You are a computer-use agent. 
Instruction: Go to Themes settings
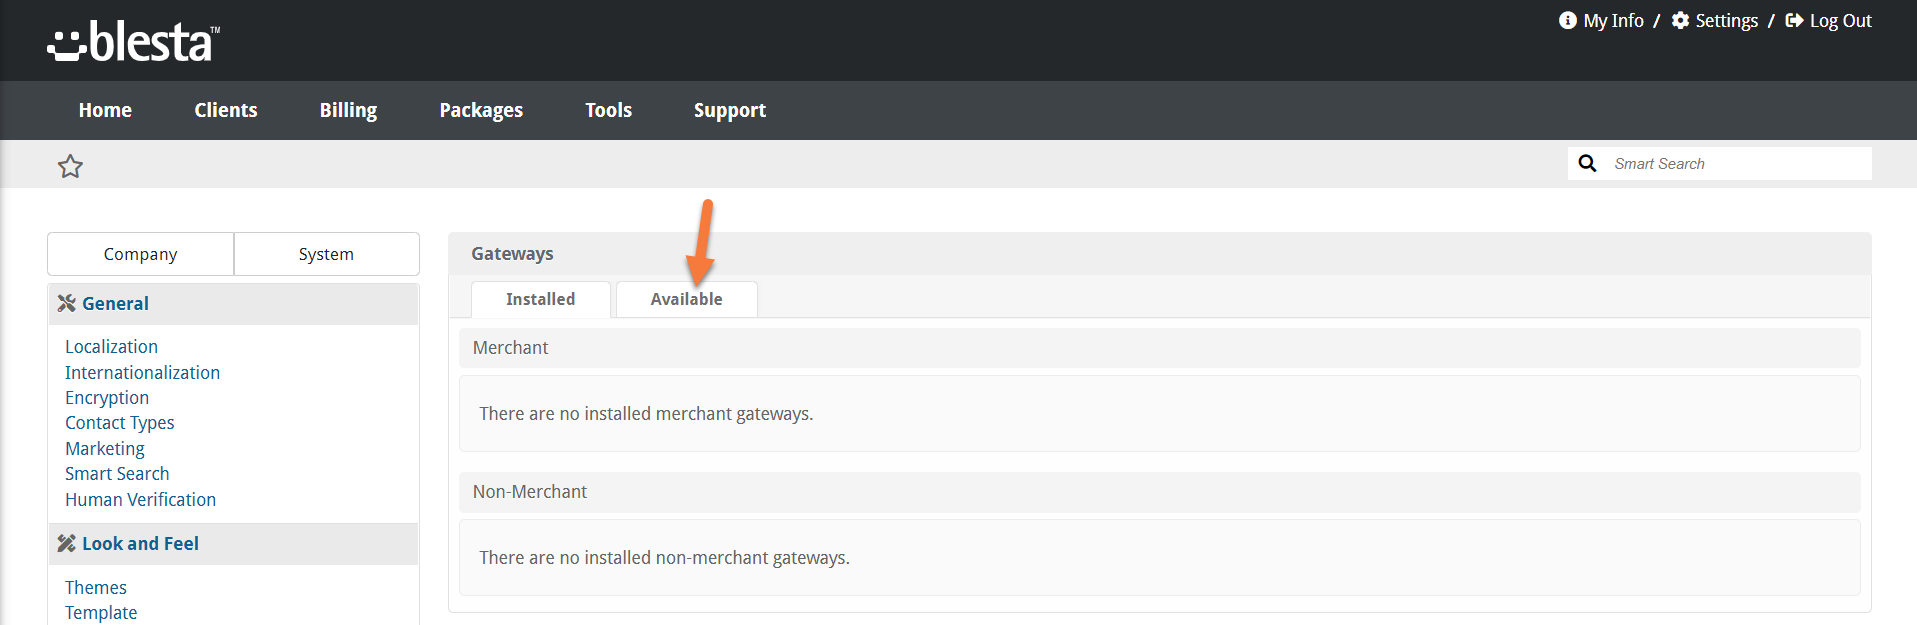click(x=96, y=588)
